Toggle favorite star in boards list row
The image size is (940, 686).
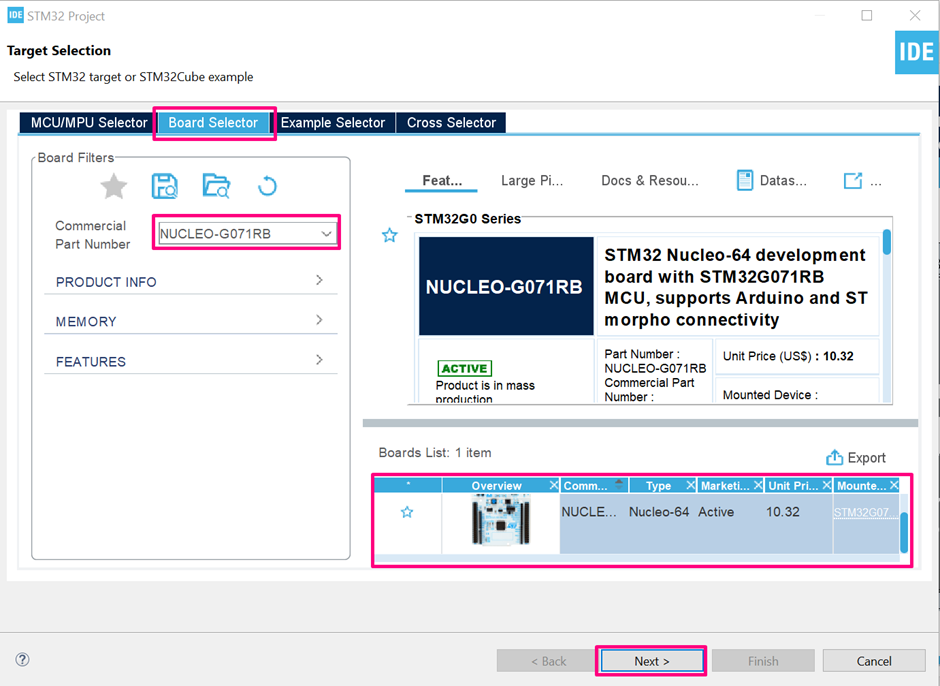pos(407,512)
